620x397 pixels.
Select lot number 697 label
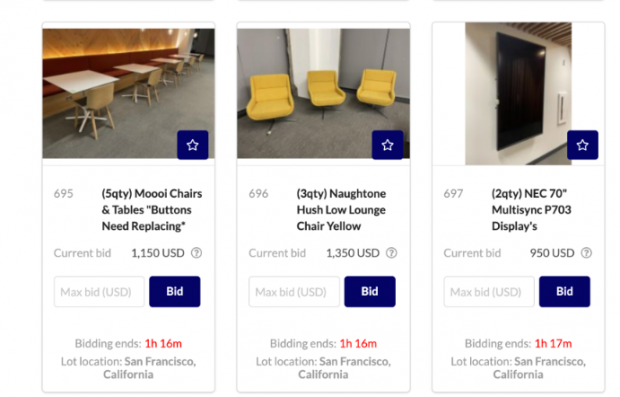[x=453, y=194]
